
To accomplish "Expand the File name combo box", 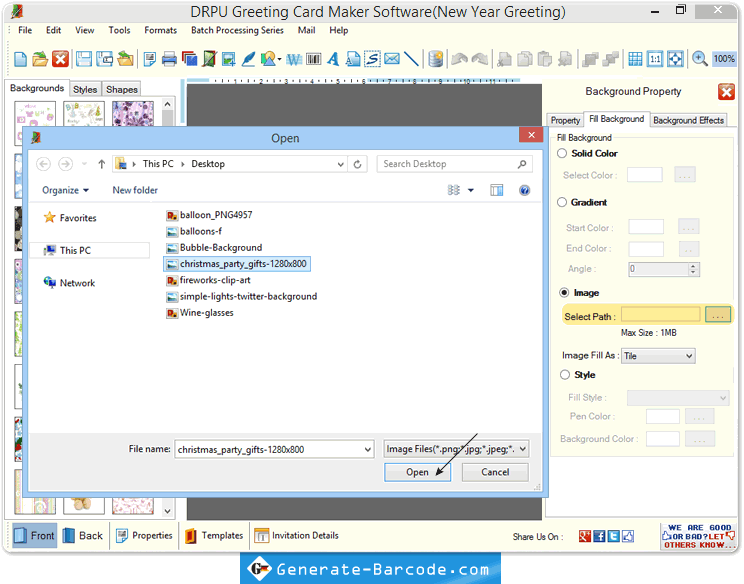I will click(367, 450).
